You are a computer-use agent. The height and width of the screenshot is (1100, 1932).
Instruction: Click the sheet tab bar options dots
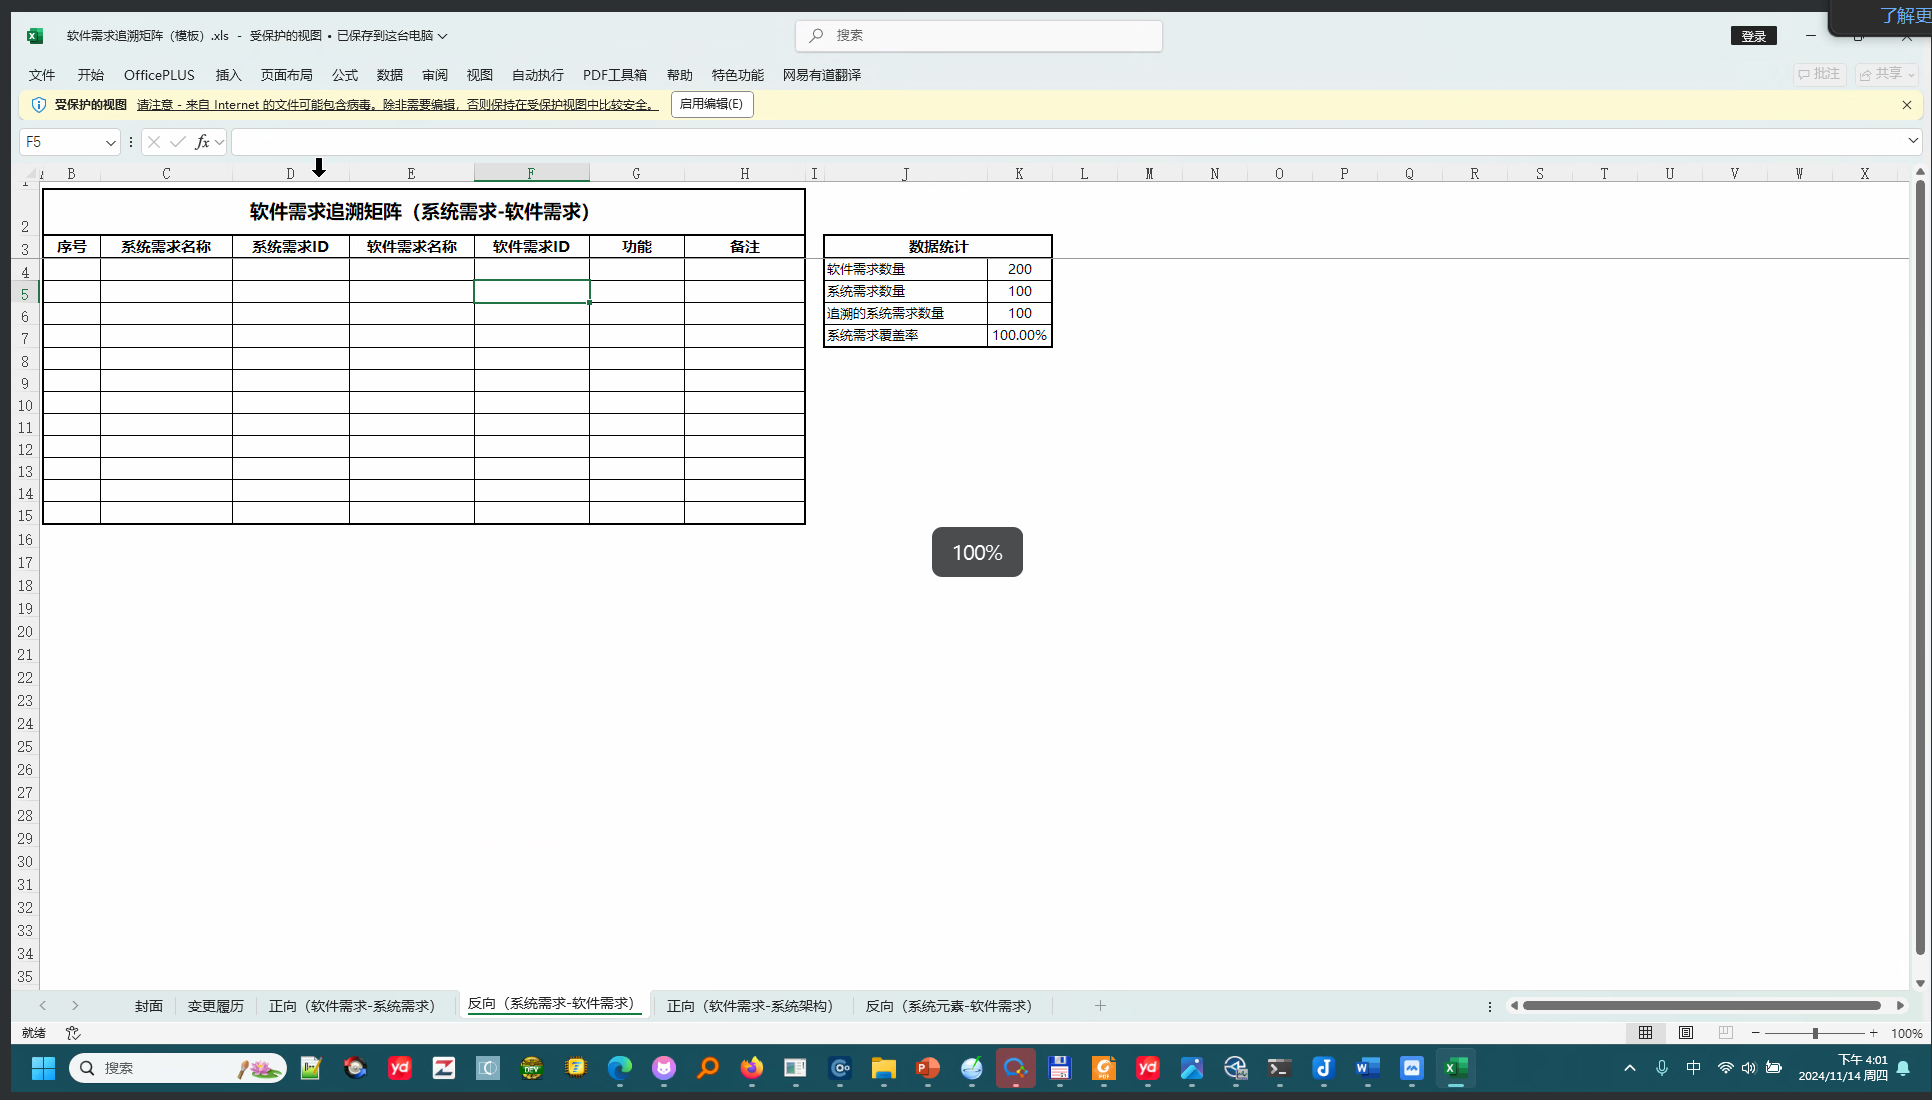pos(1490,1006)
